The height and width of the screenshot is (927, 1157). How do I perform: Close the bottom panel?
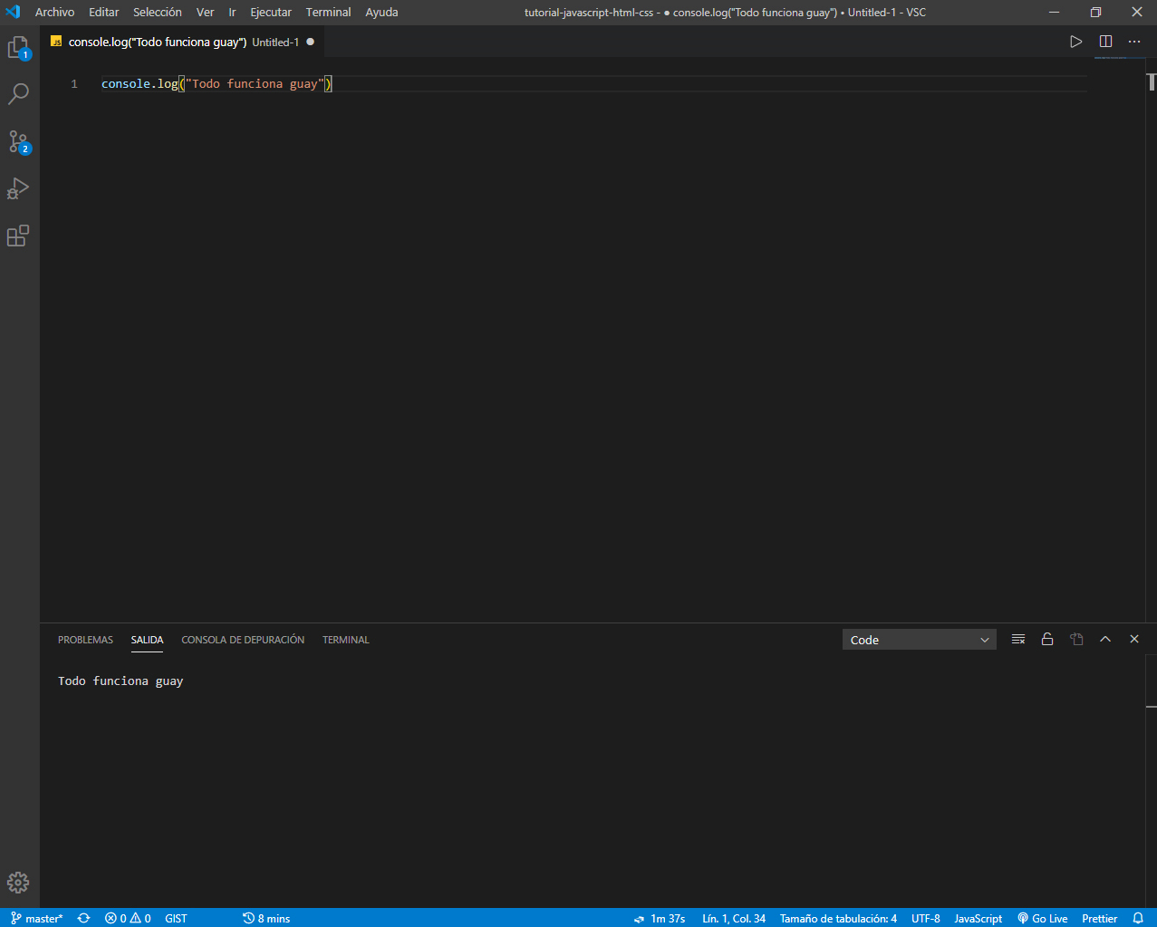pyautogui.click(x=1134, y=639)
